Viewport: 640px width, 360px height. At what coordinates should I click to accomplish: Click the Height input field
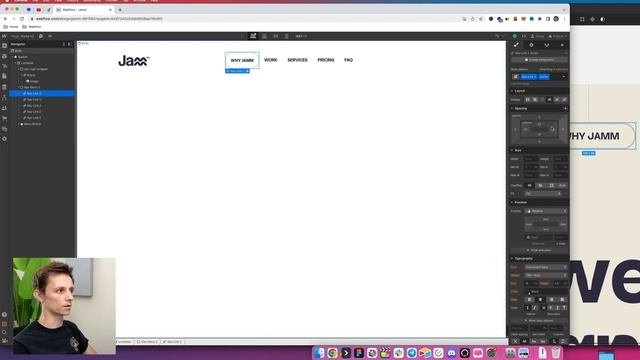click(560, 159)
